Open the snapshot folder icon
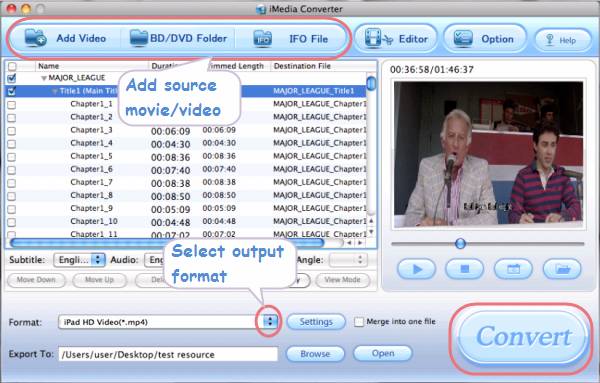The width and height of the screenshot is (600, 383). (562, 269)
